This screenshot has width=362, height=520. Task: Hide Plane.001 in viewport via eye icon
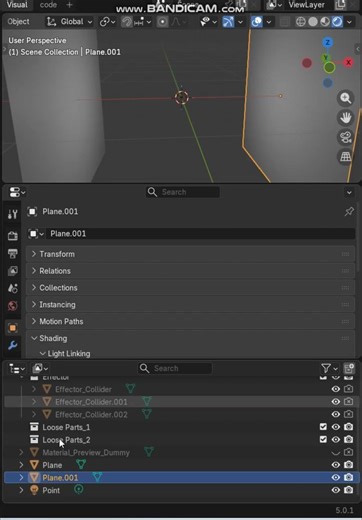click(x=336, y=477)
